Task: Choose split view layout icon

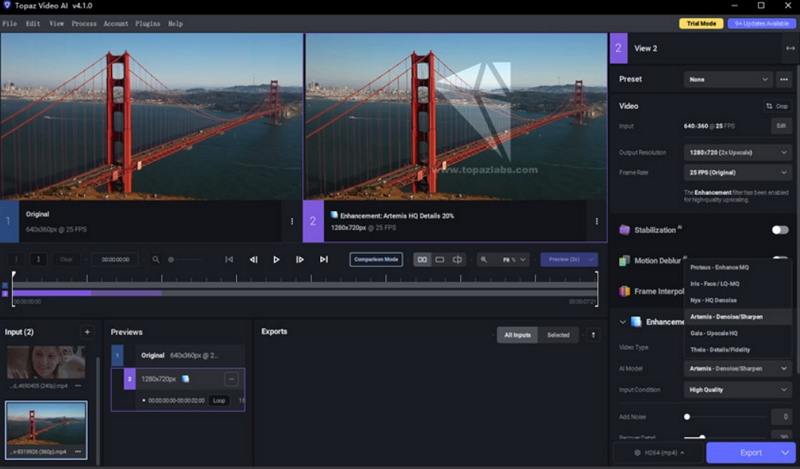Action: coord(458,259)
